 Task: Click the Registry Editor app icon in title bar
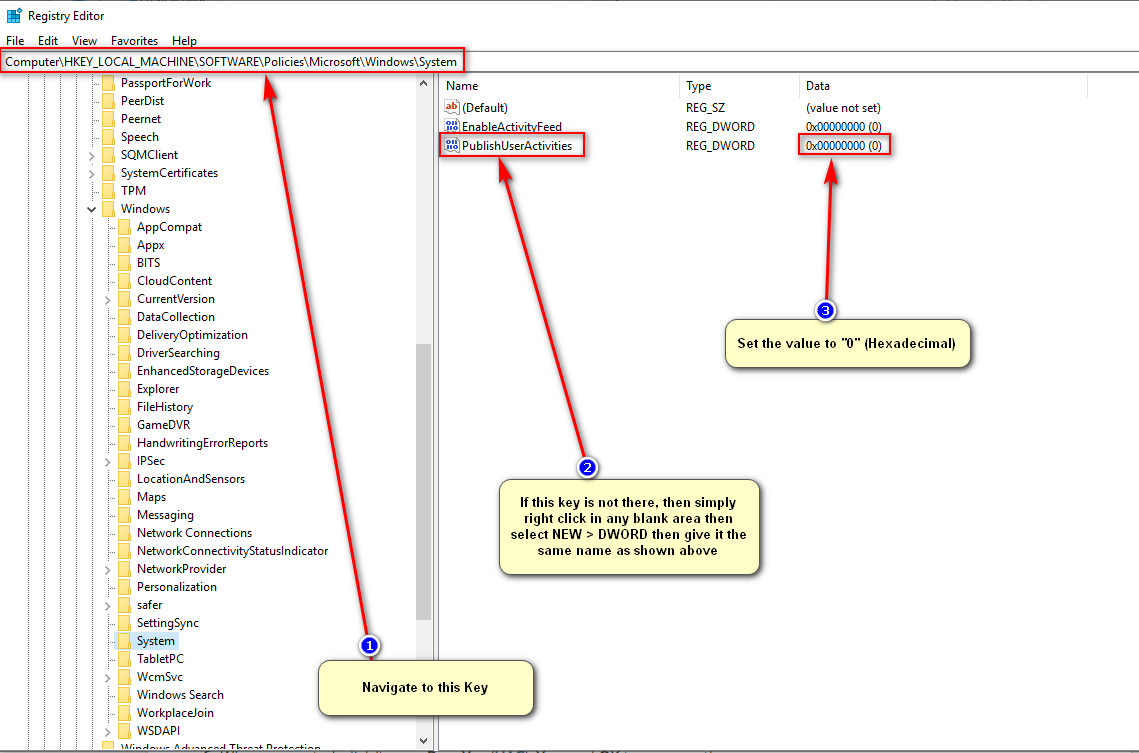[14, 15]
